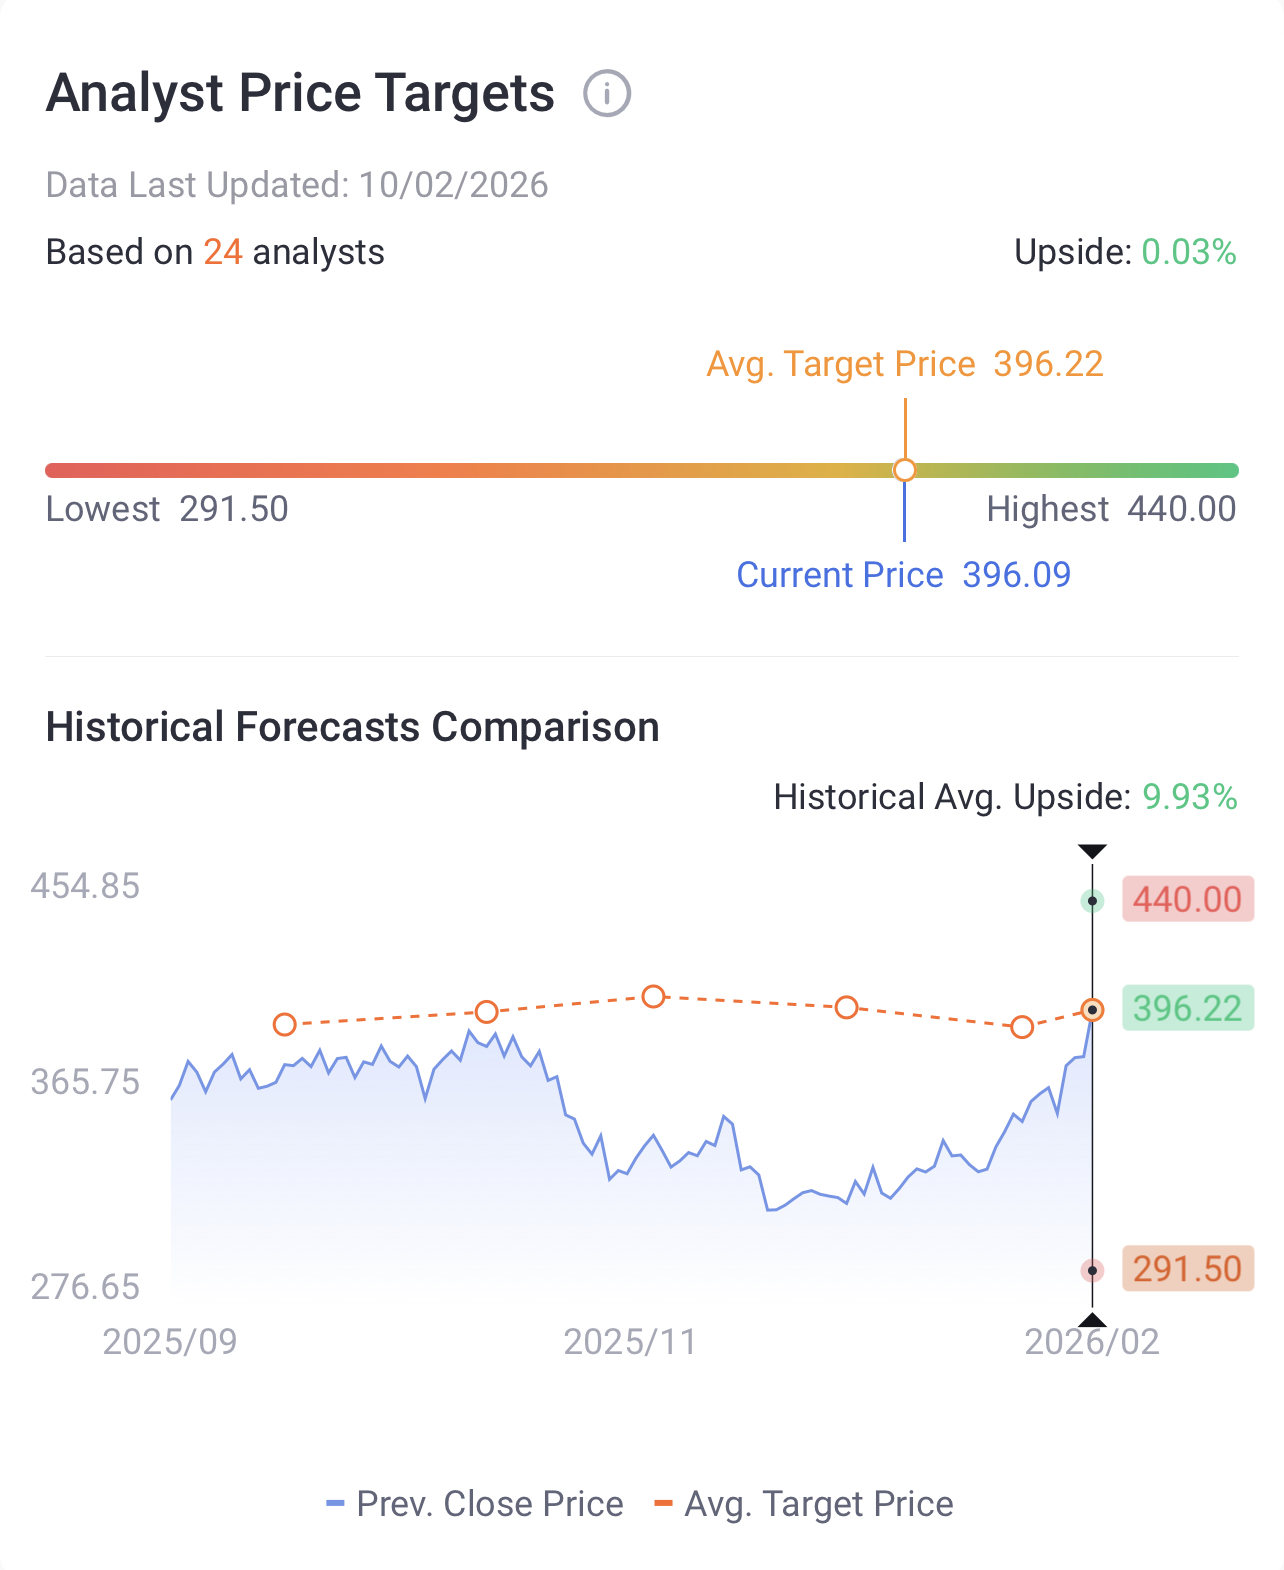Click the green dot at highest target

[1093, 901]
